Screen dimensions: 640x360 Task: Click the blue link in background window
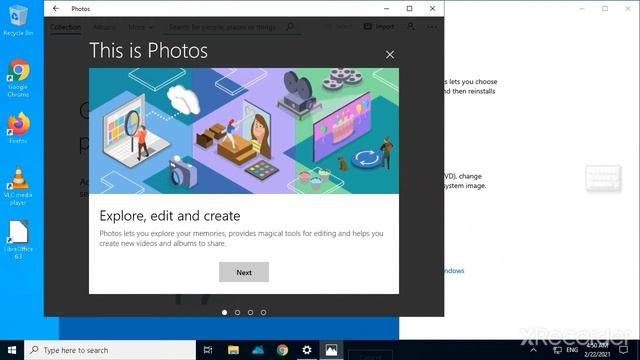click(x=454, y=271)
